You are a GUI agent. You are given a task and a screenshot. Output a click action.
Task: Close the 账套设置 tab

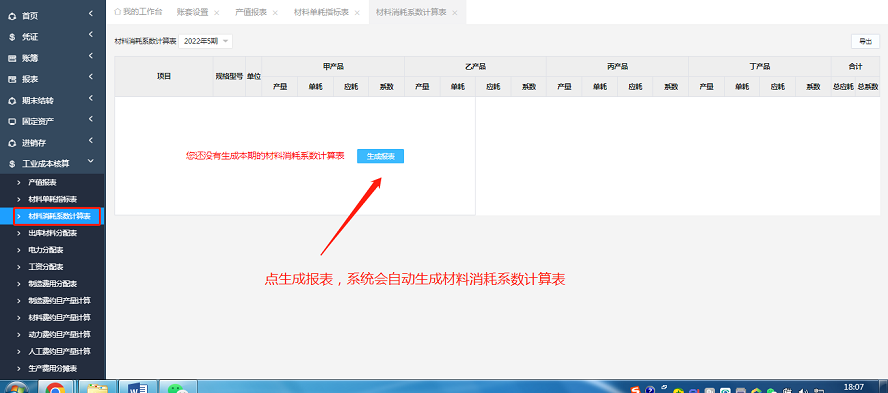[x=216, y=12]
